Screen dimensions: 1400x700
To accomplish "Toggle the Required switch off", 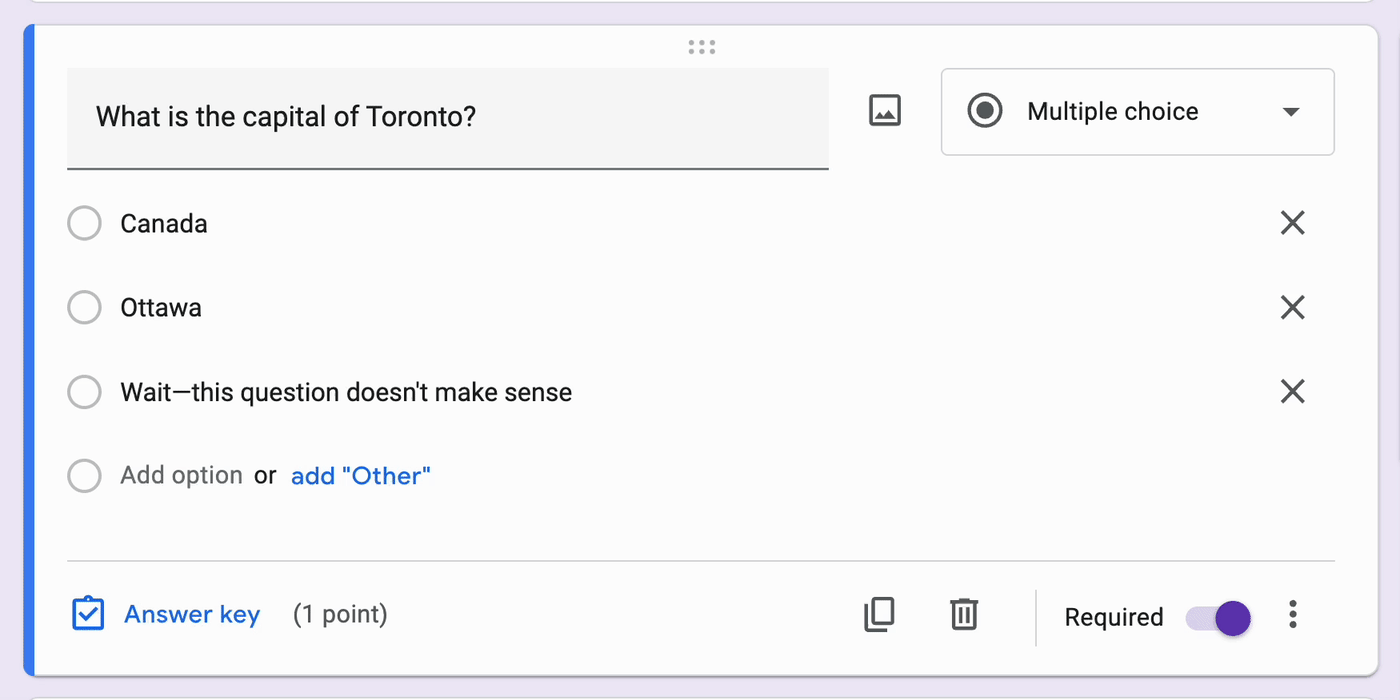I will [x=1218, y=617].
